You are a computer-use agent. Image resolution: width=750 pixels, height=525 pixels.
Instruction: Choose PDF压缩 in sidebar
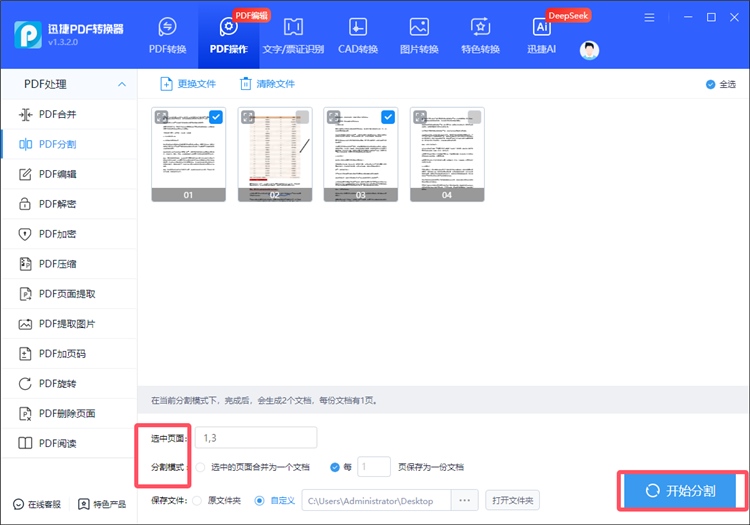pyautogui.click(x=69, y=264)
